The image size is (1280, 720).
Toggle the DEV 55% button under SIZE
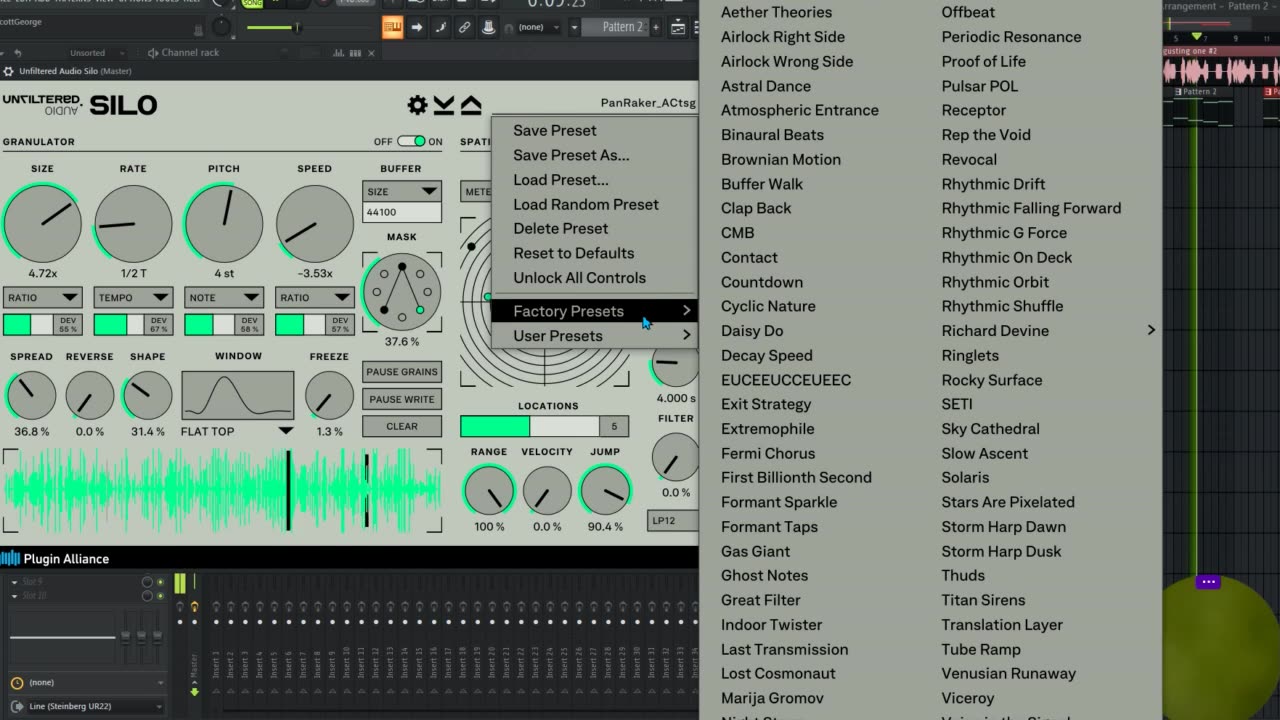(68, 325)
